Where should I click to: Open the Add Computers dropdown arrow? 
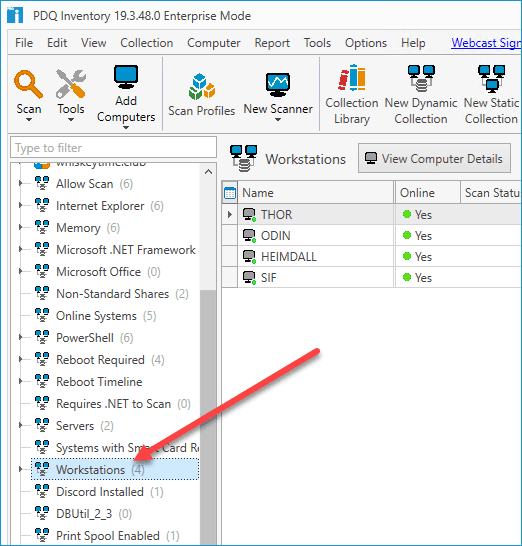coord(126,127)
